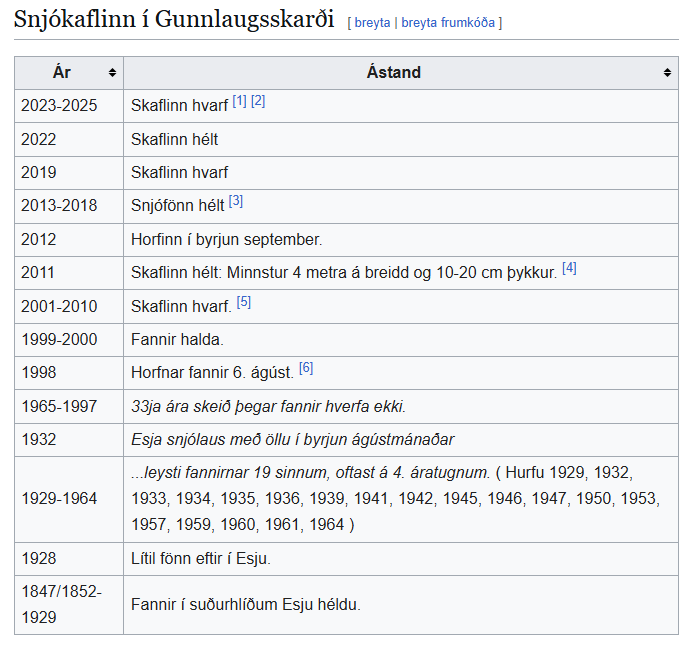The height and width of the screenshot is (647, 697).
Task: Click the 'Fannir halda.' text
Action: tap(177, 340)
